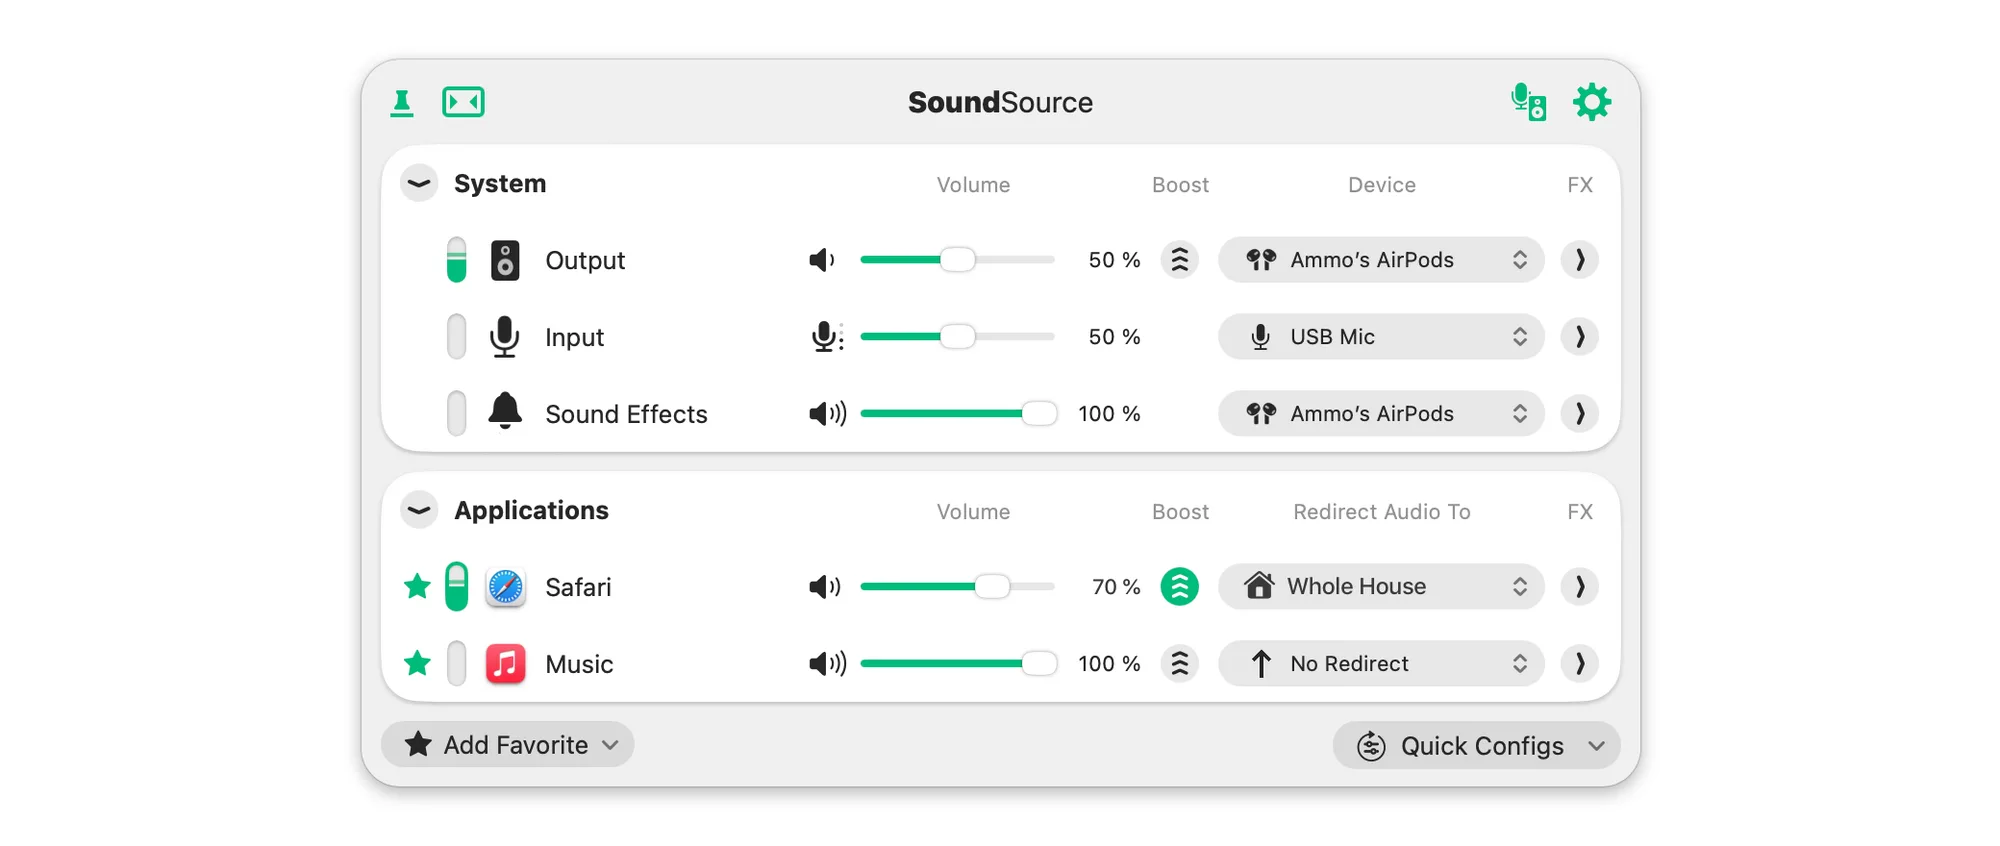2000x846 pixels.
Task: Open SoundSource settings gear
Action: pos(1591,102)
